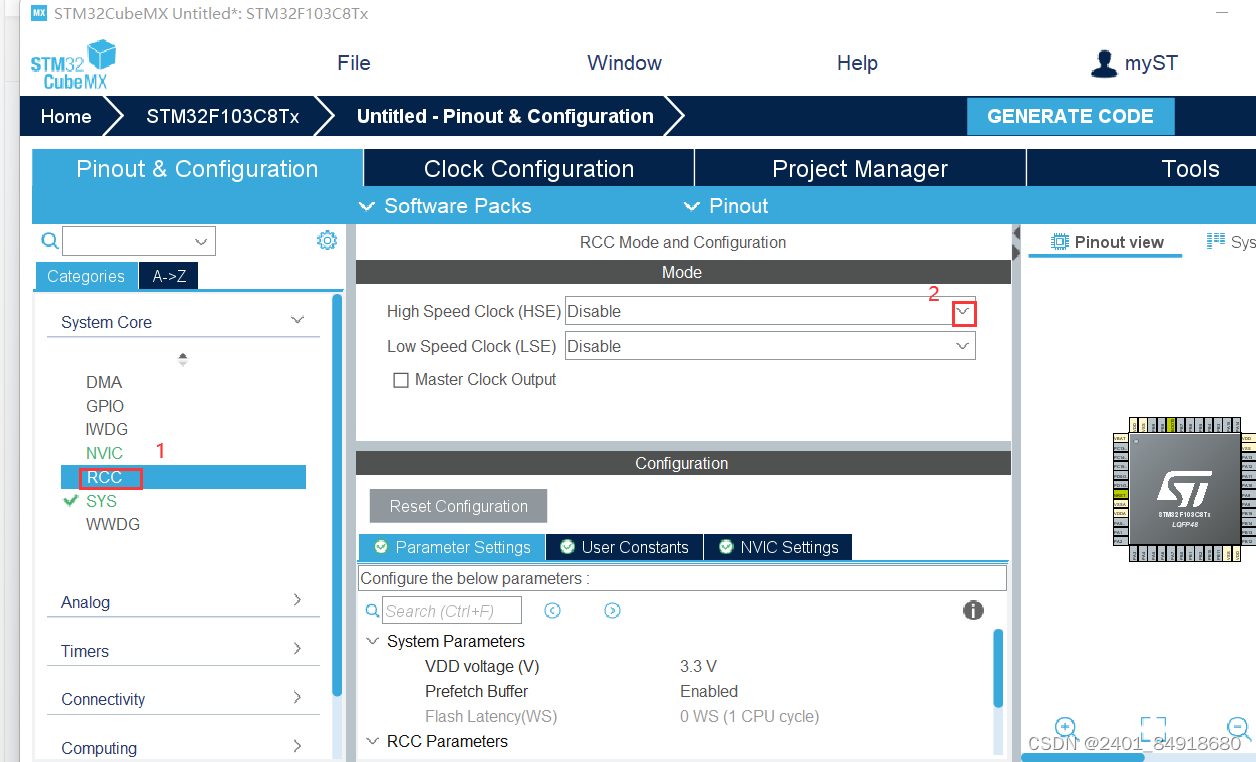Image resolution: width=1256 pixels, height=762 pixels.
Task: Switch to the A->Z tab
Action: point(169,276)
